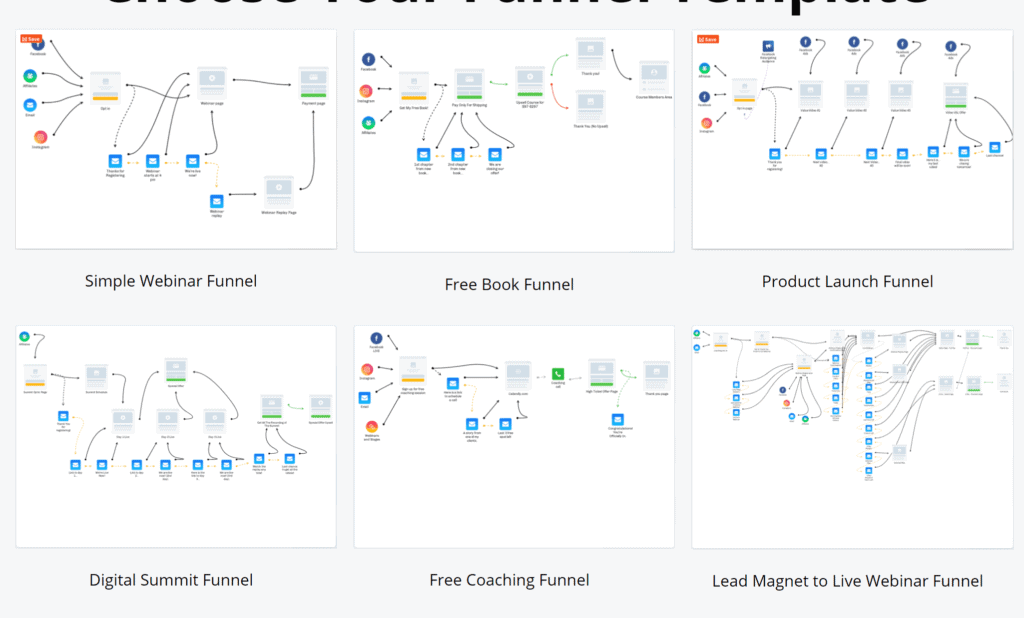Click the Summit Optin Page icon
This screenshot has width=1024, height=618.
[35, 377]
